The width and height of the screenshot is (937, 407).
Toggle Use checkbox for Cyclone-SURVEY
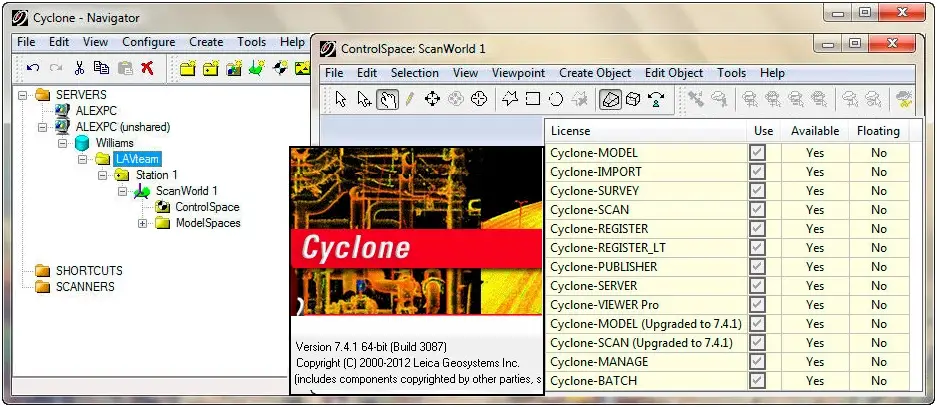click(x=758, y=191)
